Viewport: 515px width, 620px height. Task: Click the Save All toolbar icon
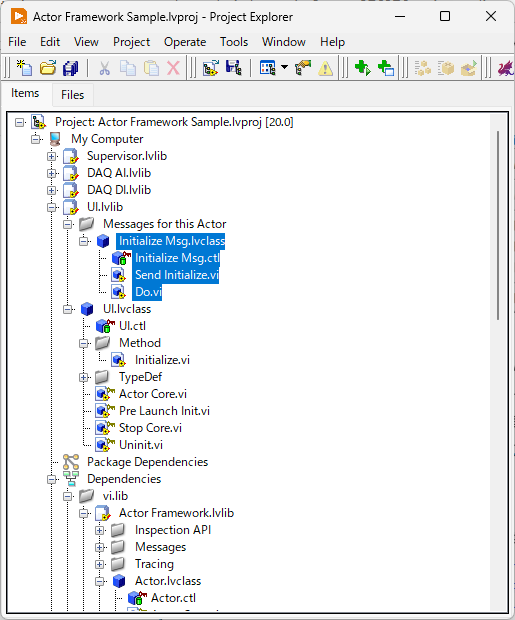tap(71, 68)
